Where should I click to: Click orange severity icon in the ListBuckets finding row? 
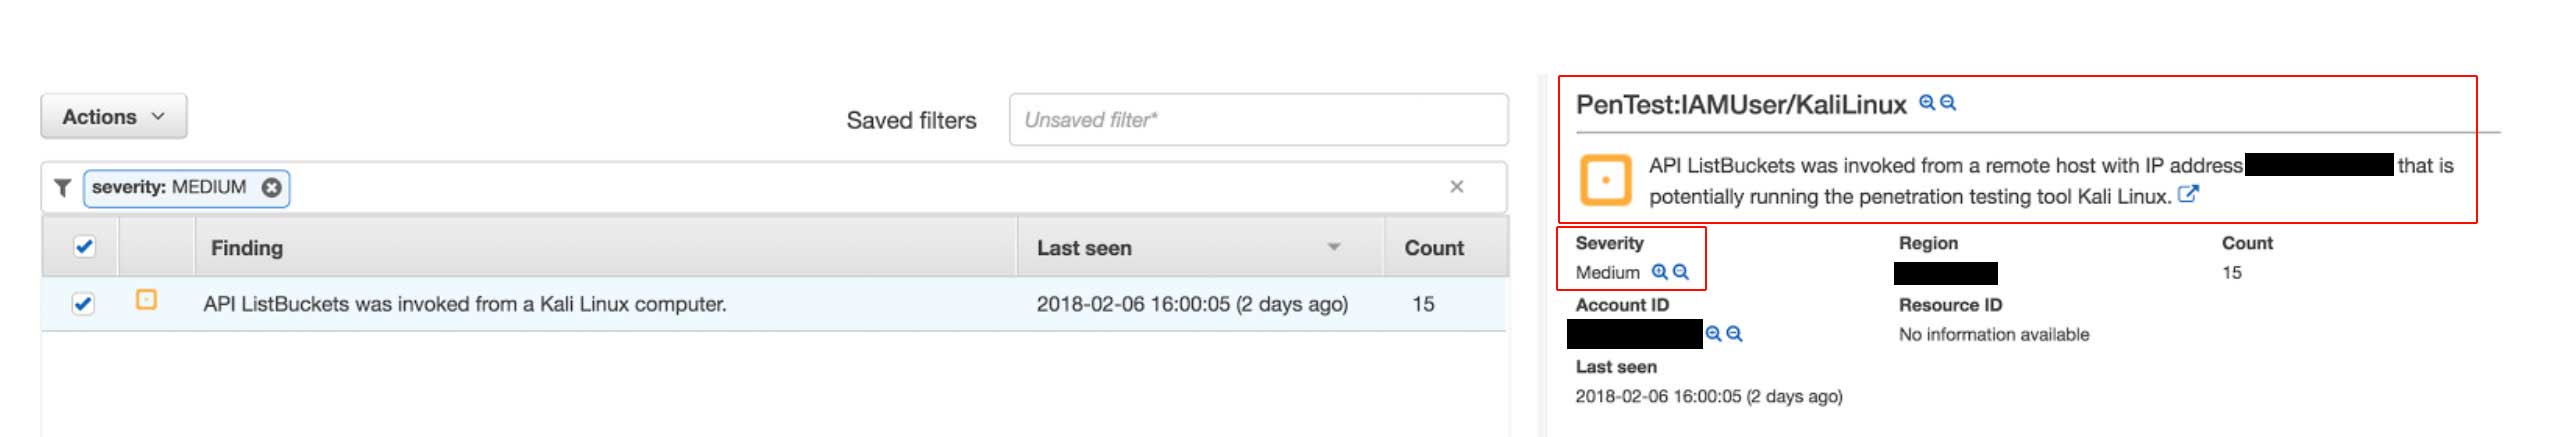coord(146,300)
